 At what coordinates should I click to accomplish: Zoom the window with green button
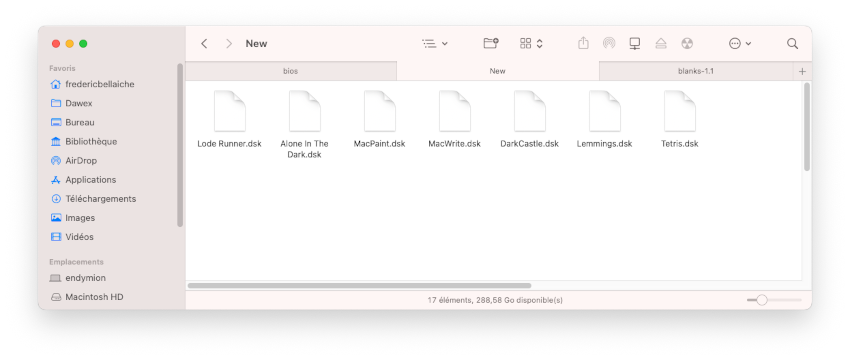click(x=83, y=44)
